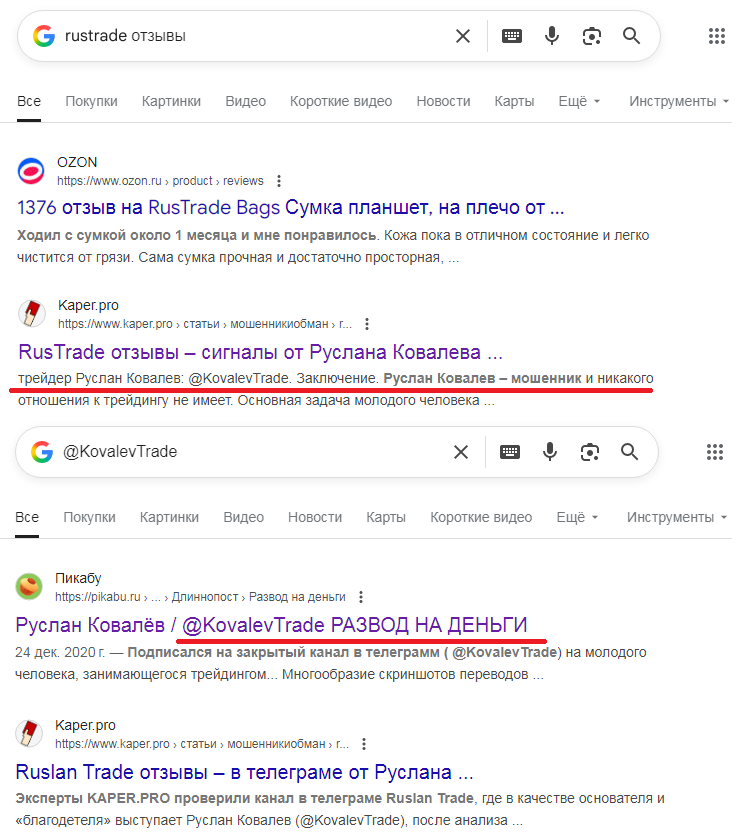Viewport: 737px width, 837px height.
Task: Open Google apps grid beside "@KovalevTrade" search
Action: 715,452
